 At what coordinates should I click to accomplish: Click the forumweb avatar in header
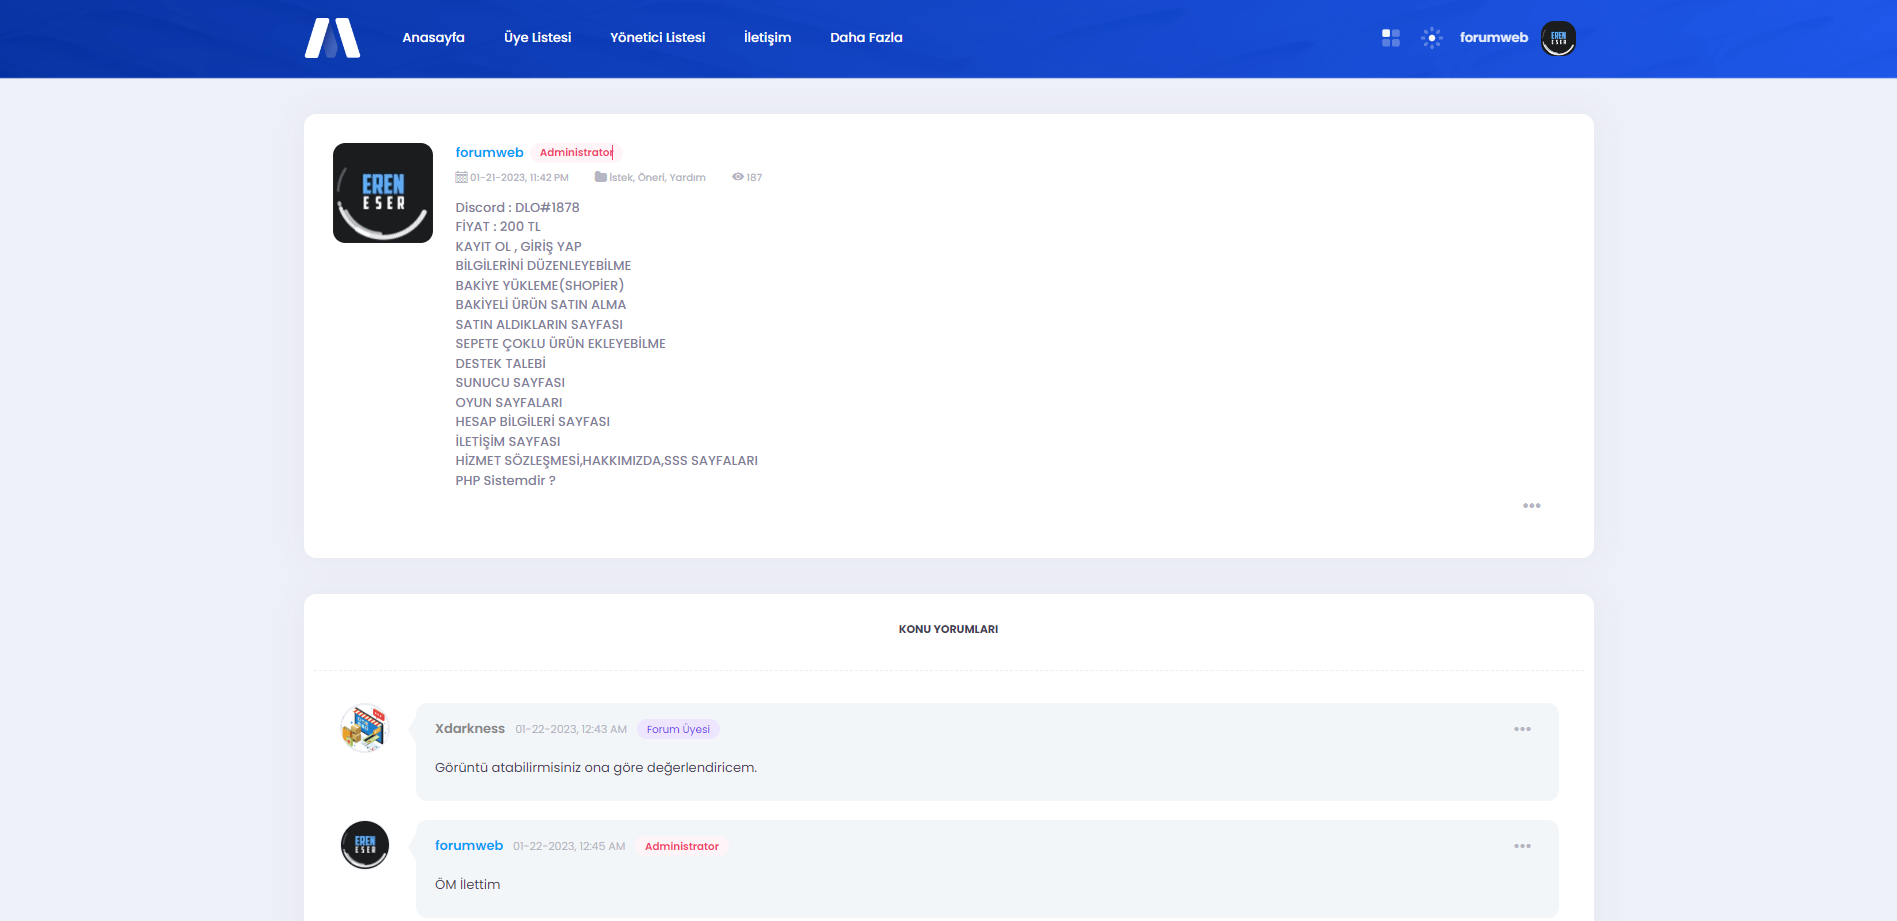tap(1558, 38)
